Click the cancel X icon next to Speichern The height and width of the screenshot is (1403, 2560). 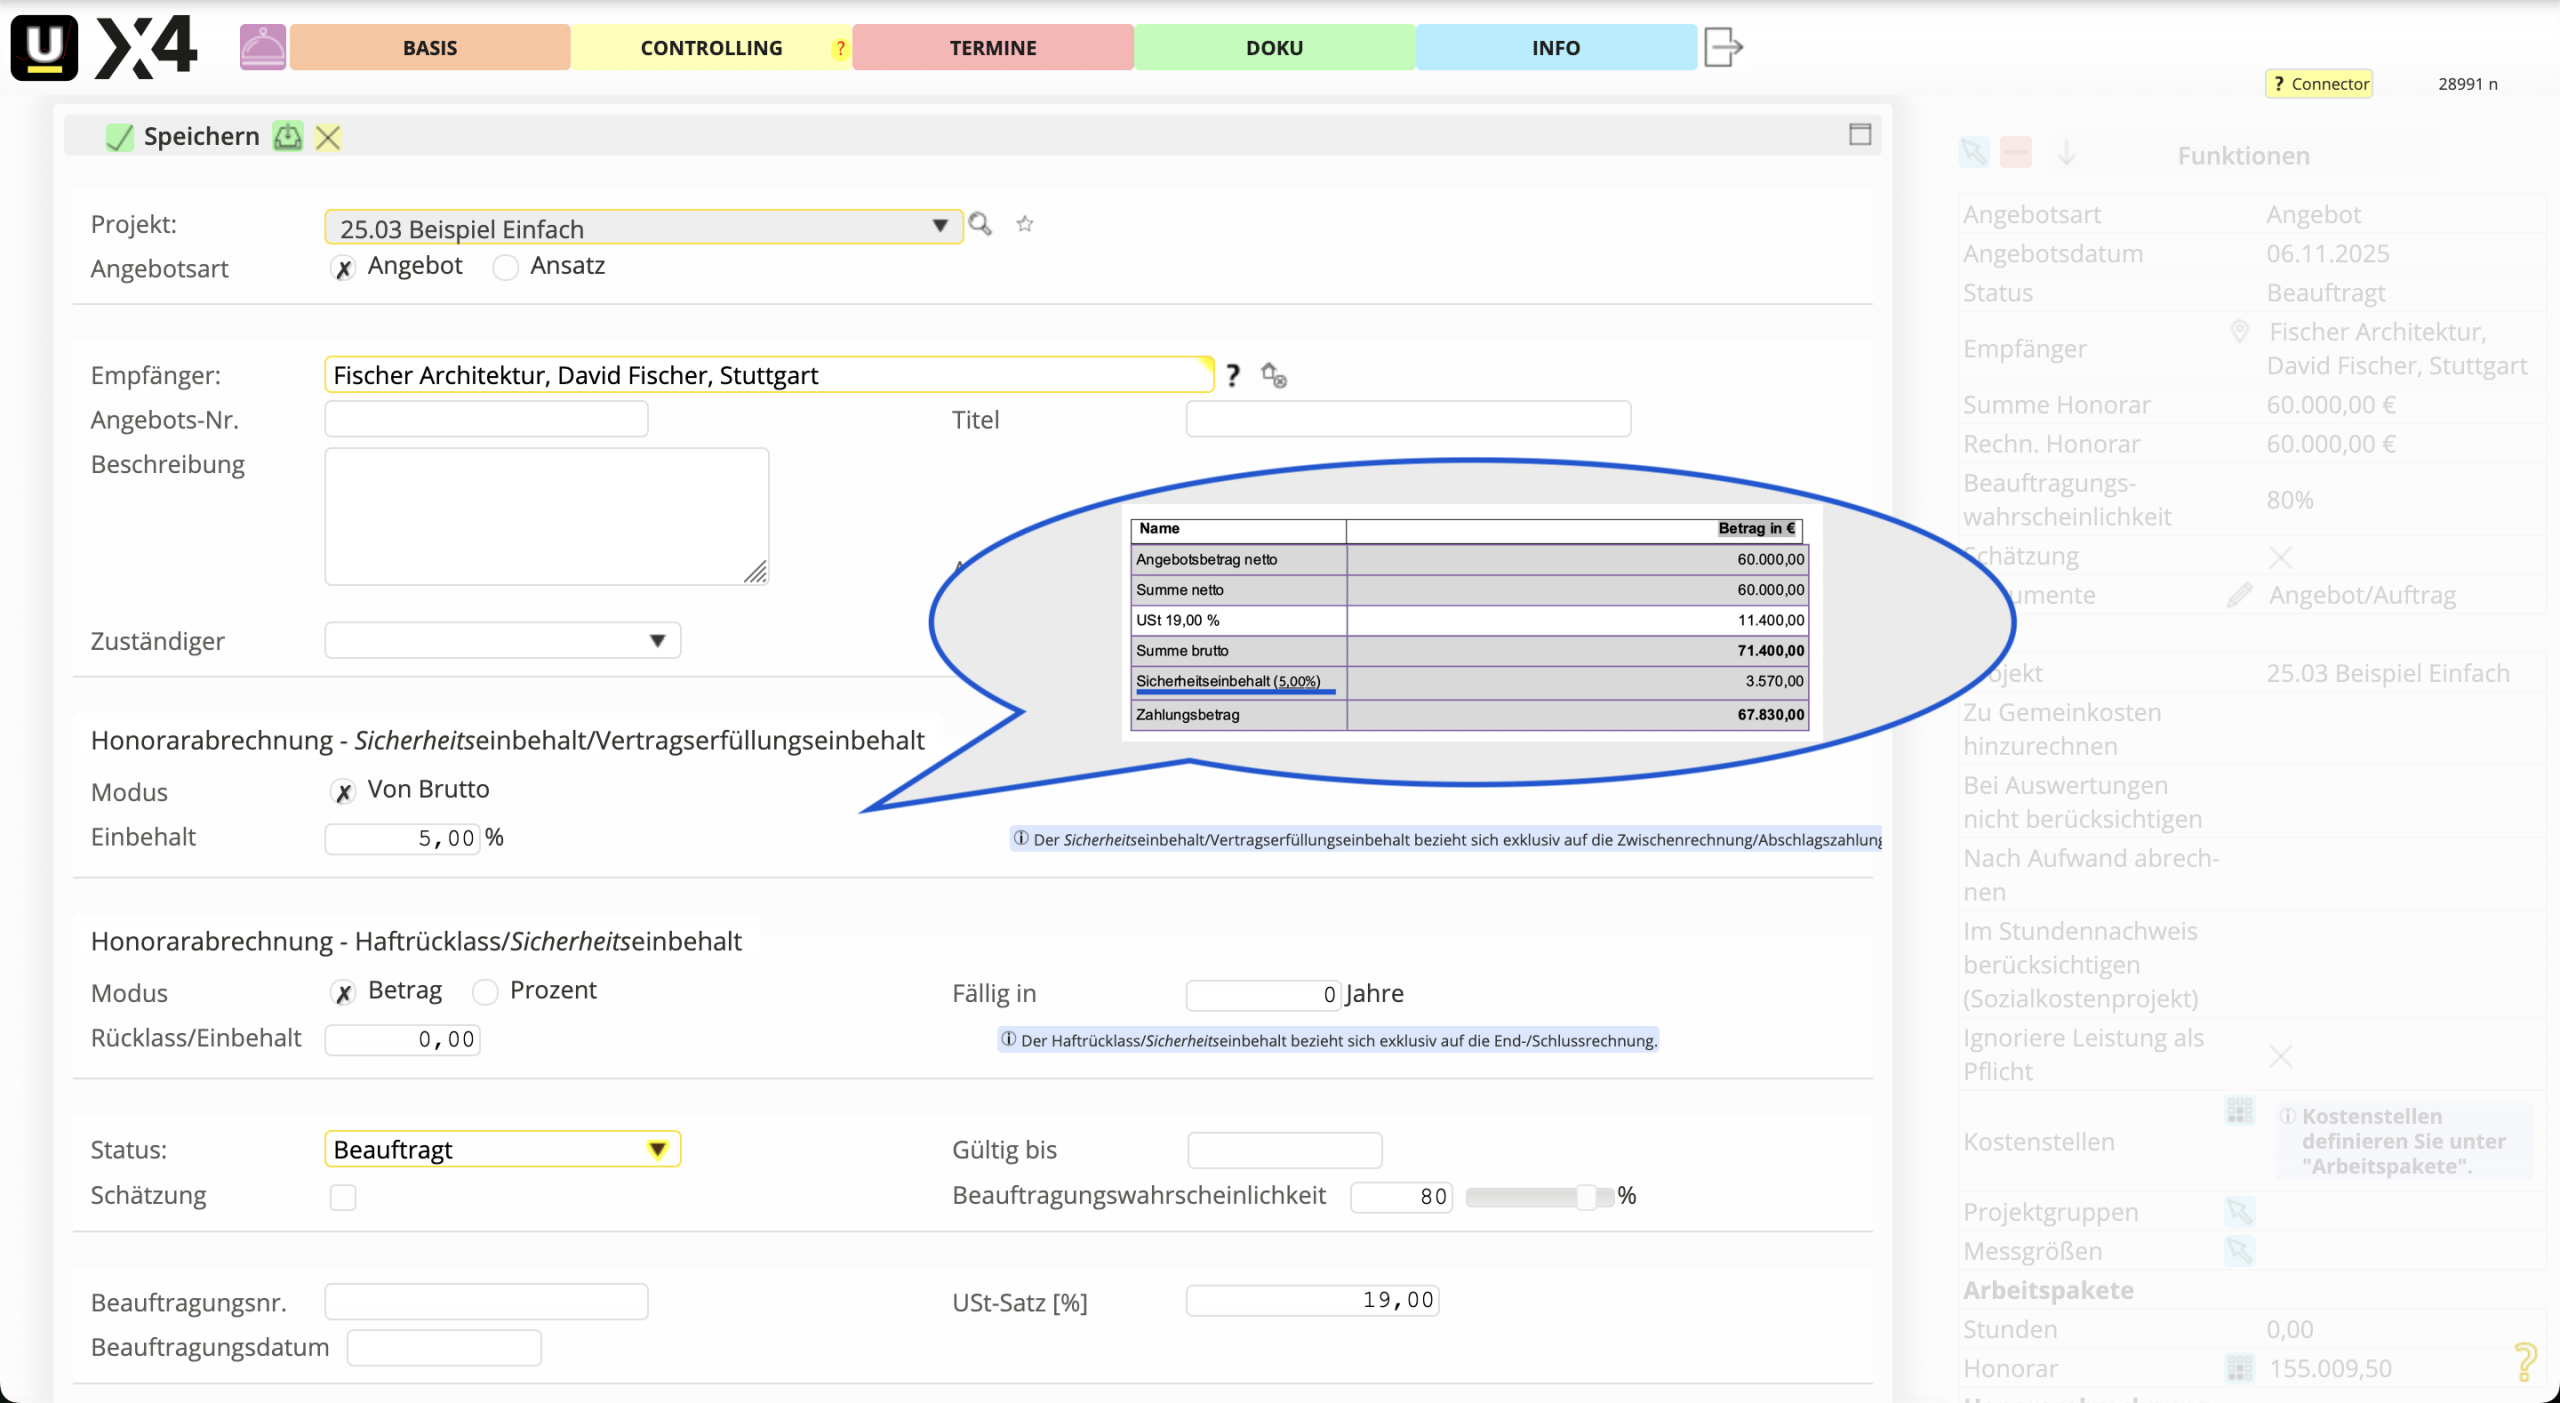pos(328,137)
